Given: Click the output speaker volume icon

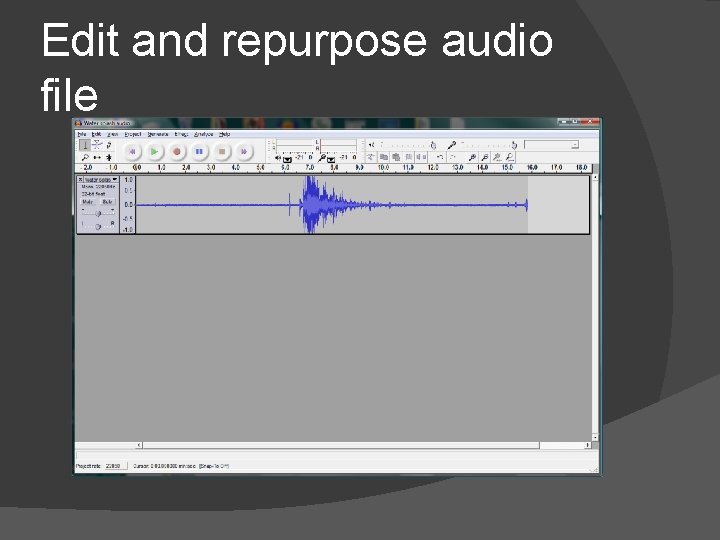Looking at the screenshot, I should [371, 145].
